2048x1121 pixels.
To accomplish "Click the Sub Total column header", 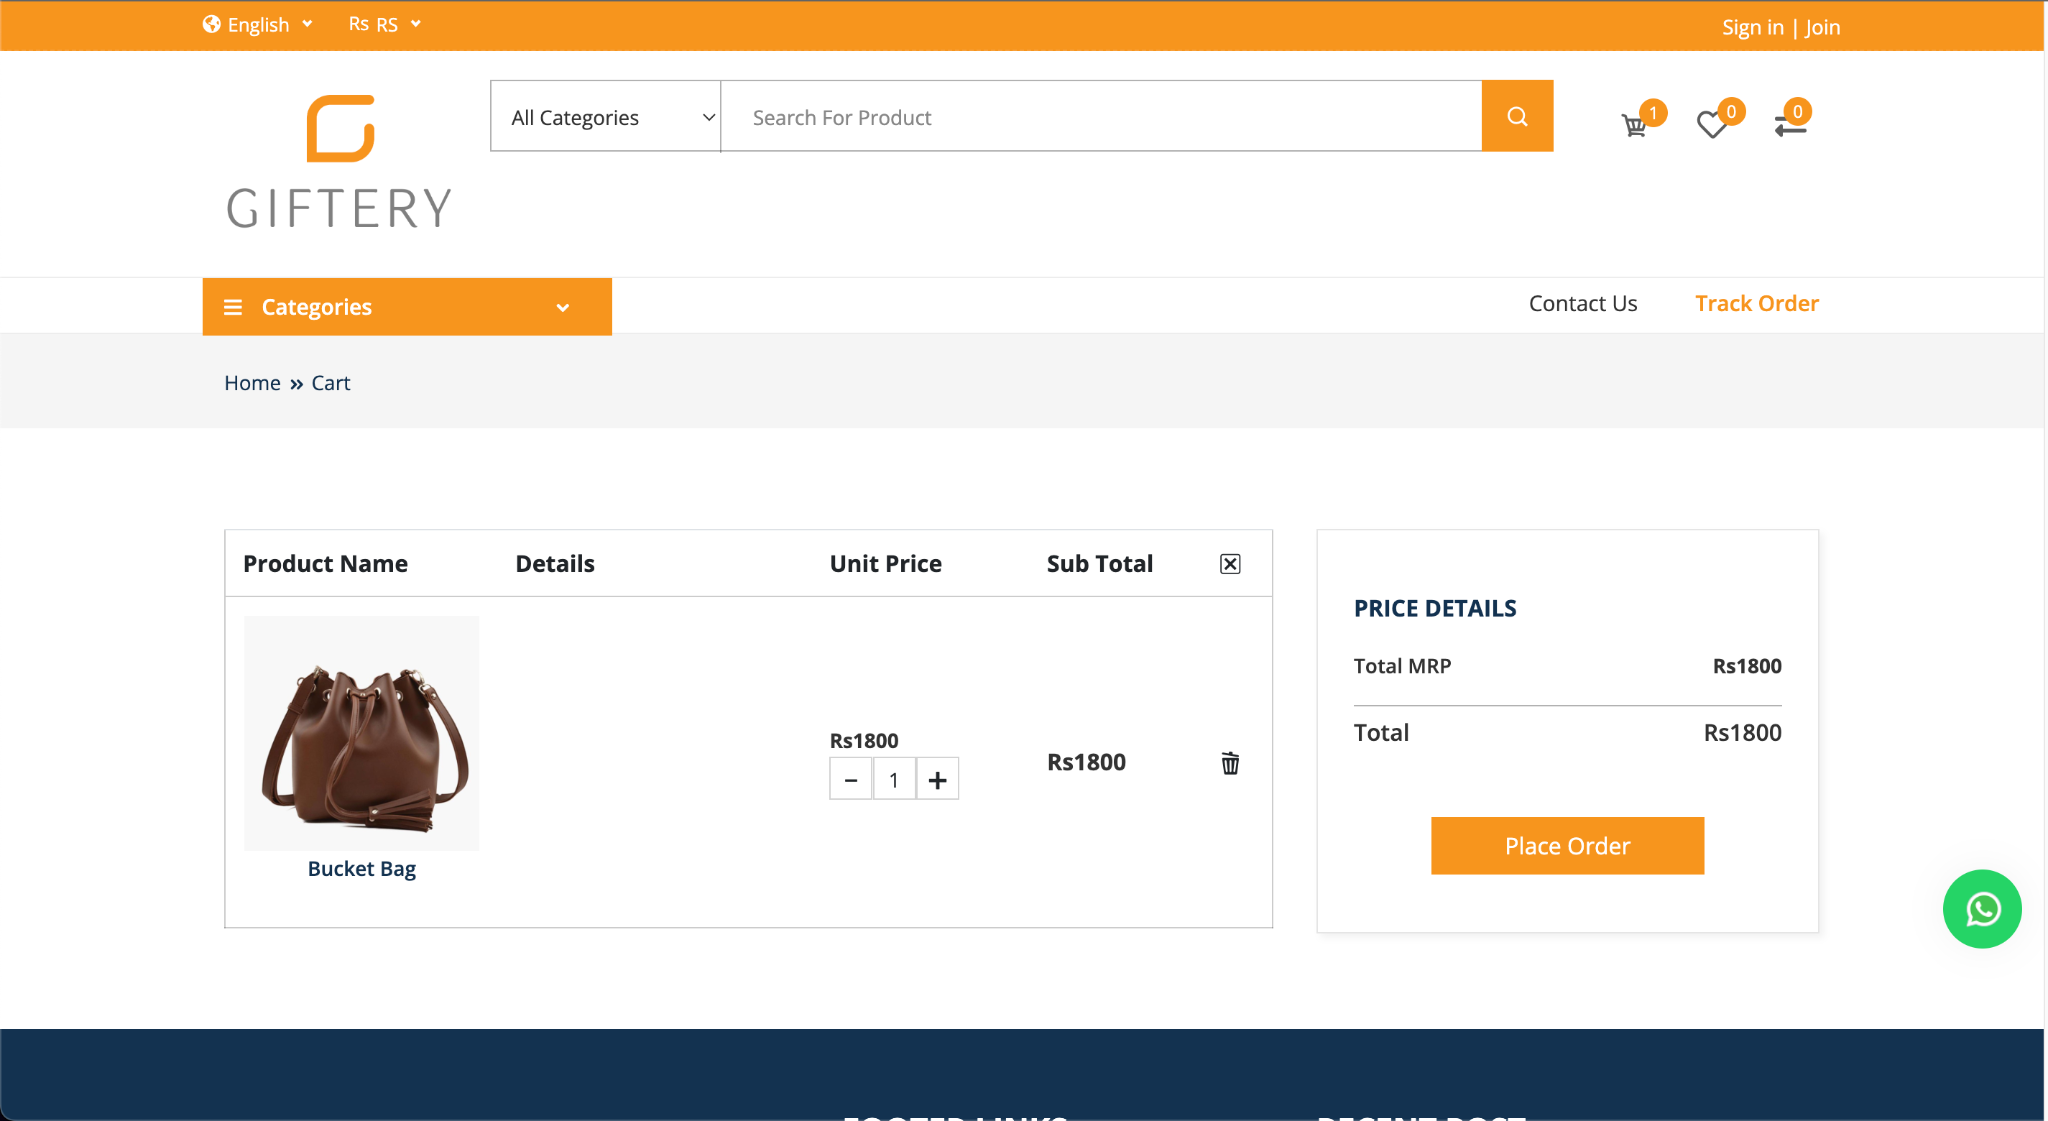I will pyautogui.click(x=1100, y=564).
